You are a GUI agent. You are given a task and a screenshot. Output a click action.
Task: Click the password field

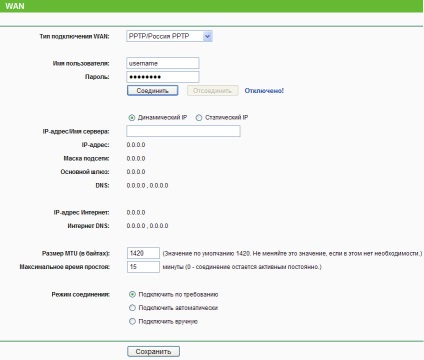(x=163, y=77)
